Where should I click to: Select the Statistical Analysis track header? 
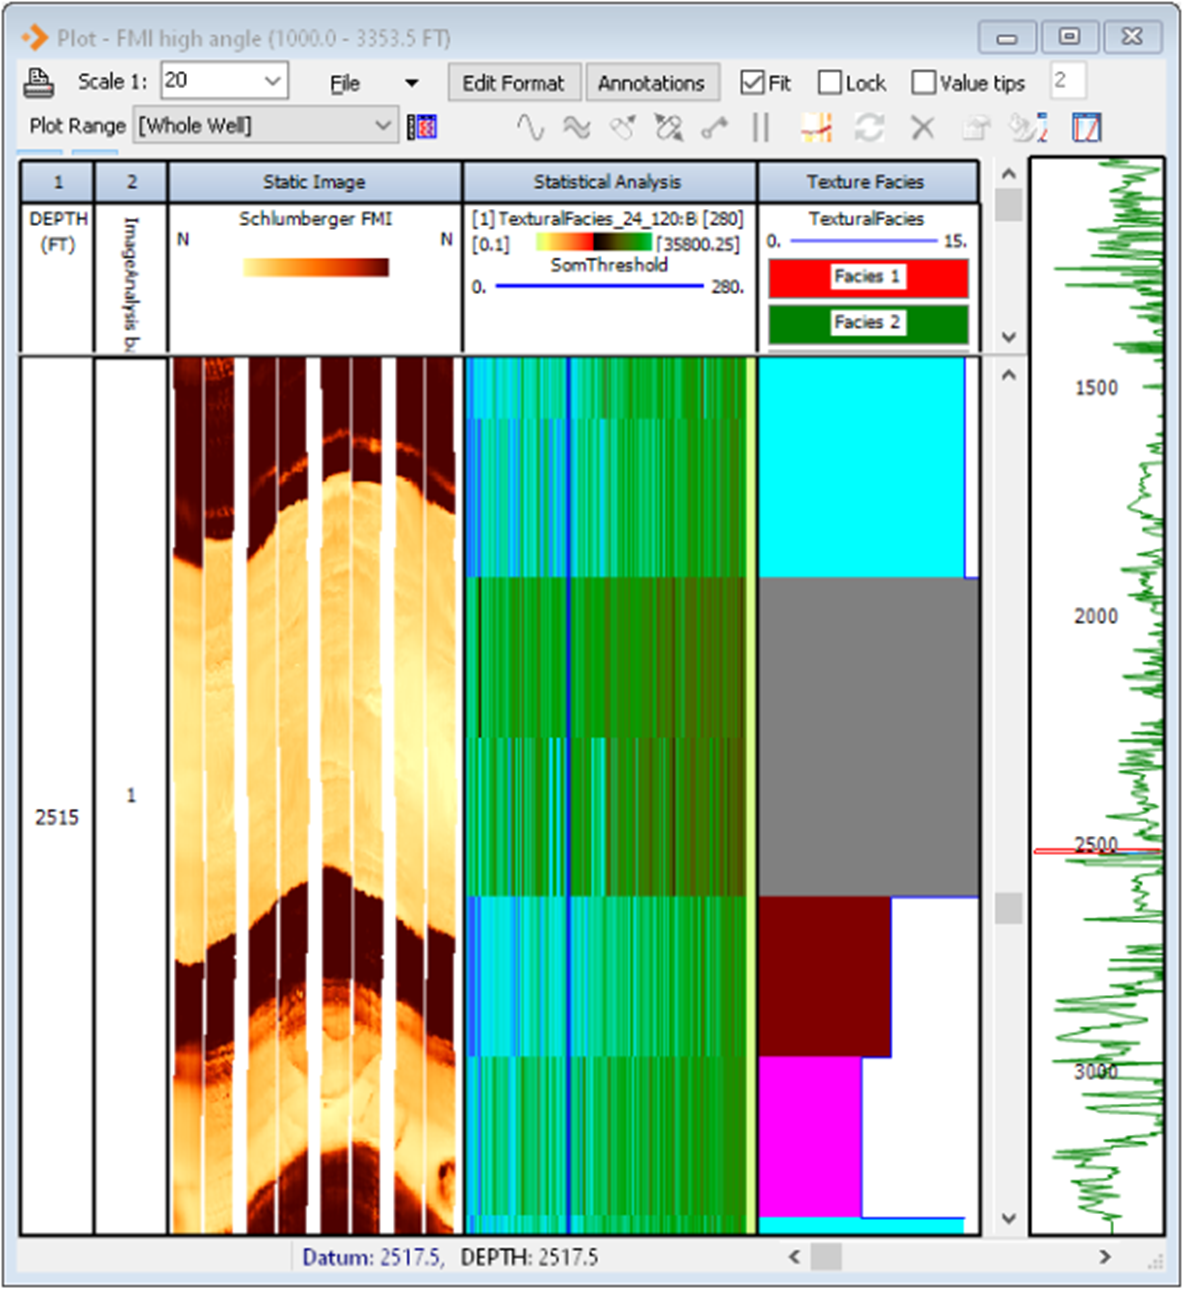pyautogui.click(x=607, y=181)
